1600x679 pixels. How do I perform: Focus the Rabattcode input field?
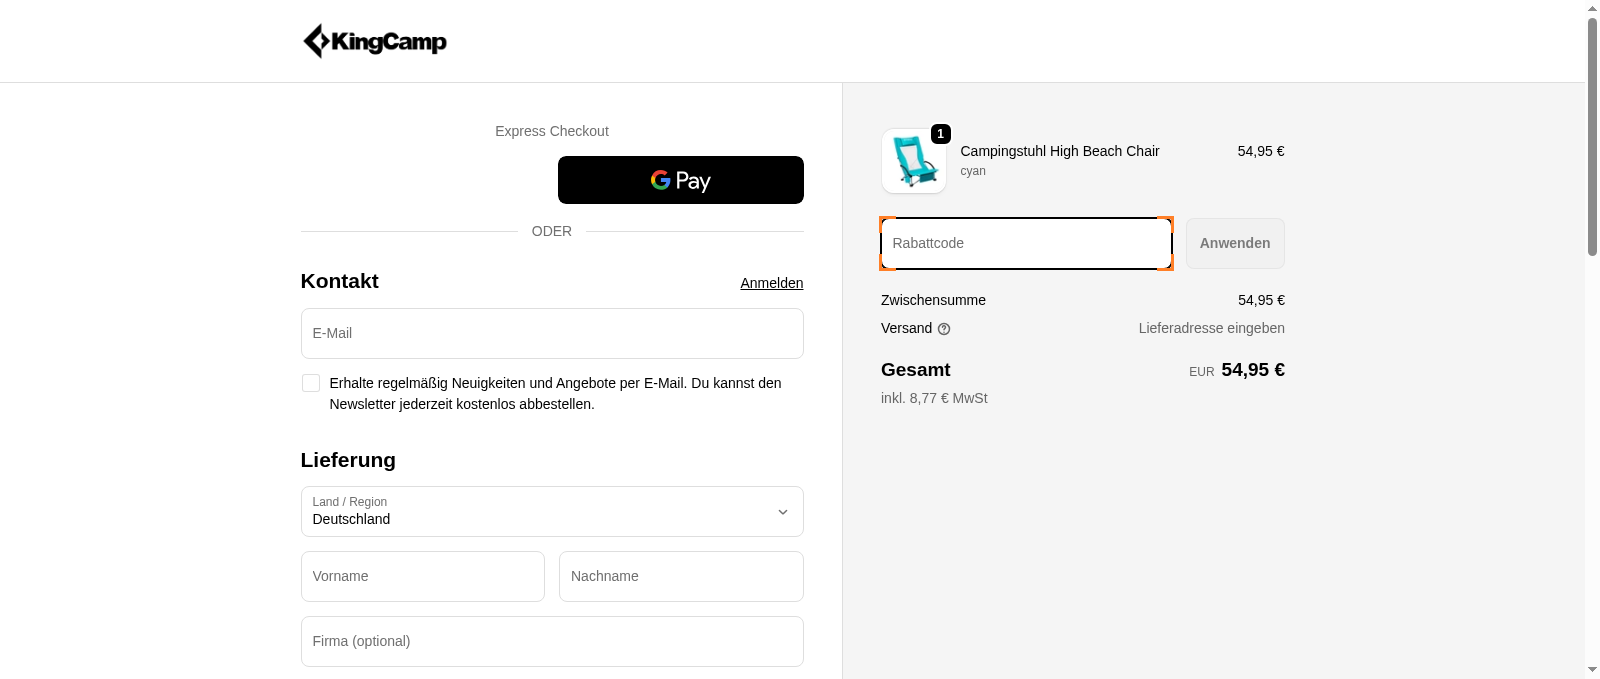point(1026,243)
